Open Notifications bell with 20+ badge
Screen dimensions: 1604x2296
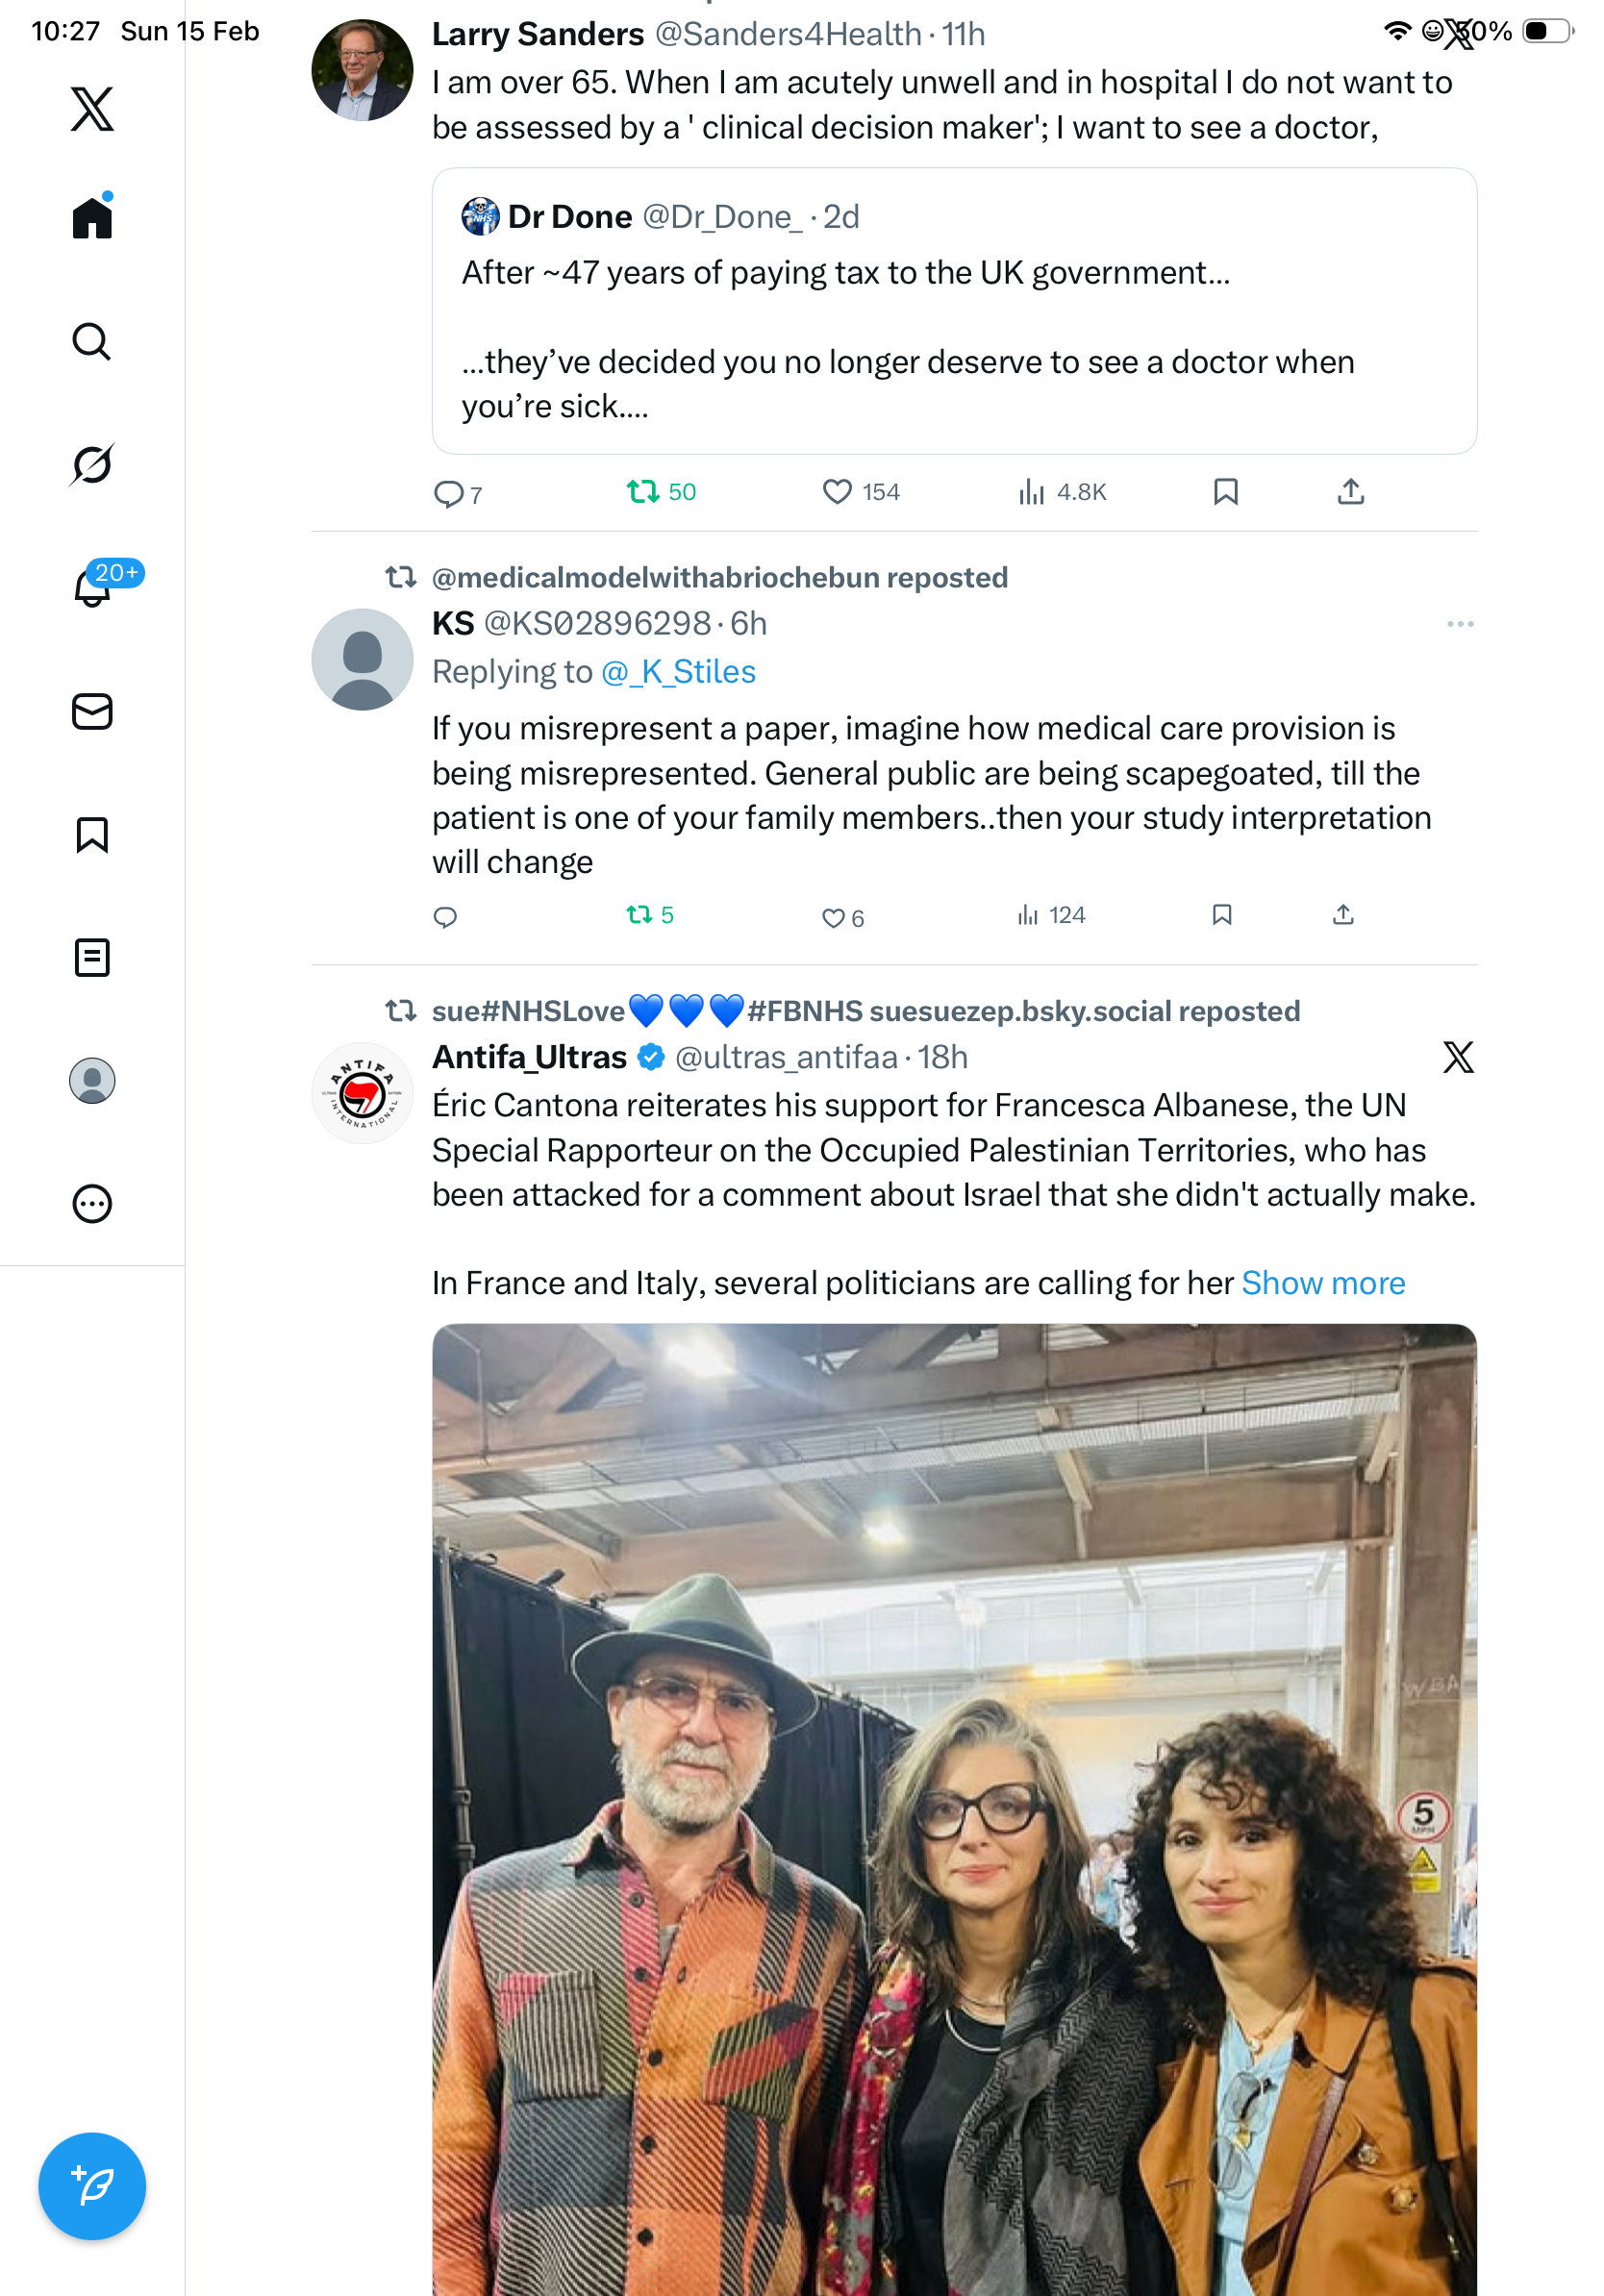[92, 587]
